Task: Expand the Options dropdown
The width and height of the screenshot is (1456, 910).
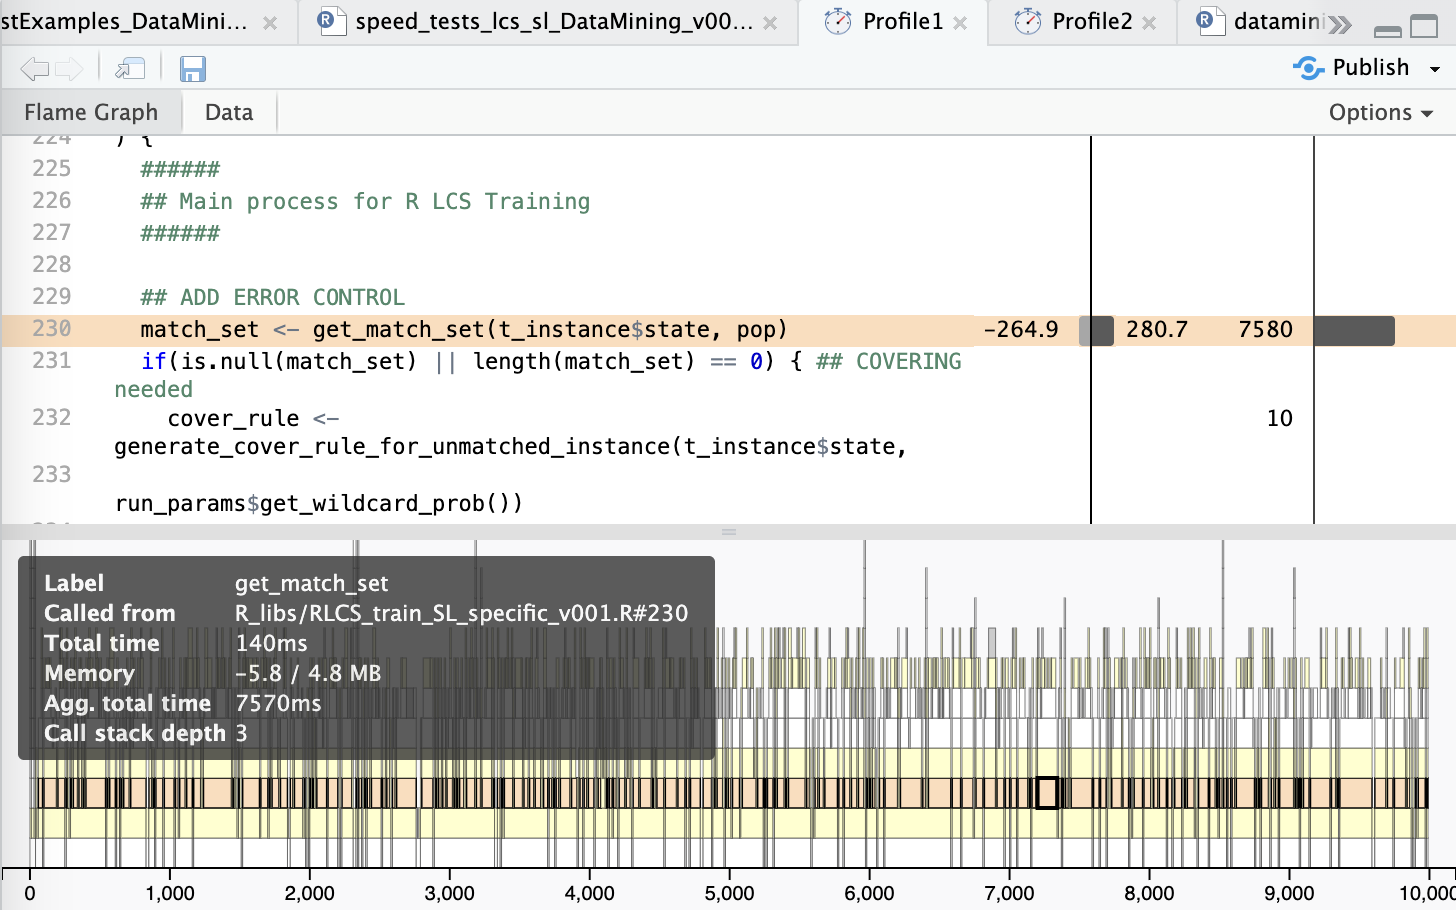Action: pos(1380,113)
